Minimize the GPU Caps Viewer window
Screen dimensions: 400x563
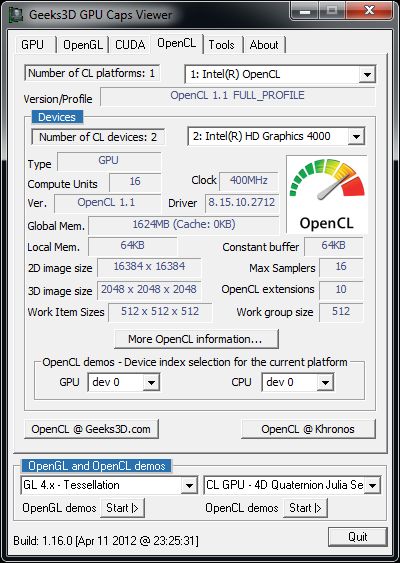click(x=305, y=11)
